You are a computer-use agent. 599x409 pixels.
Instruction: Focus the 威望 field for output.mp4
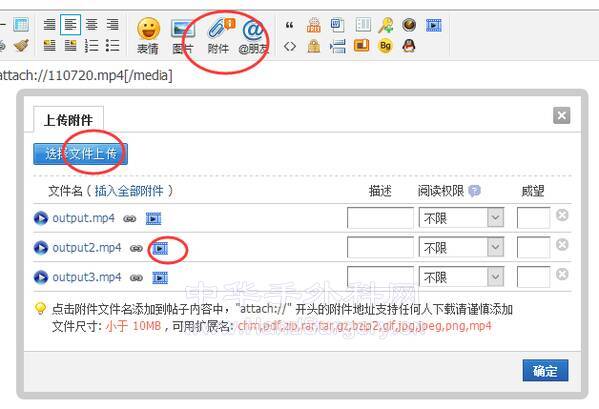533,218
